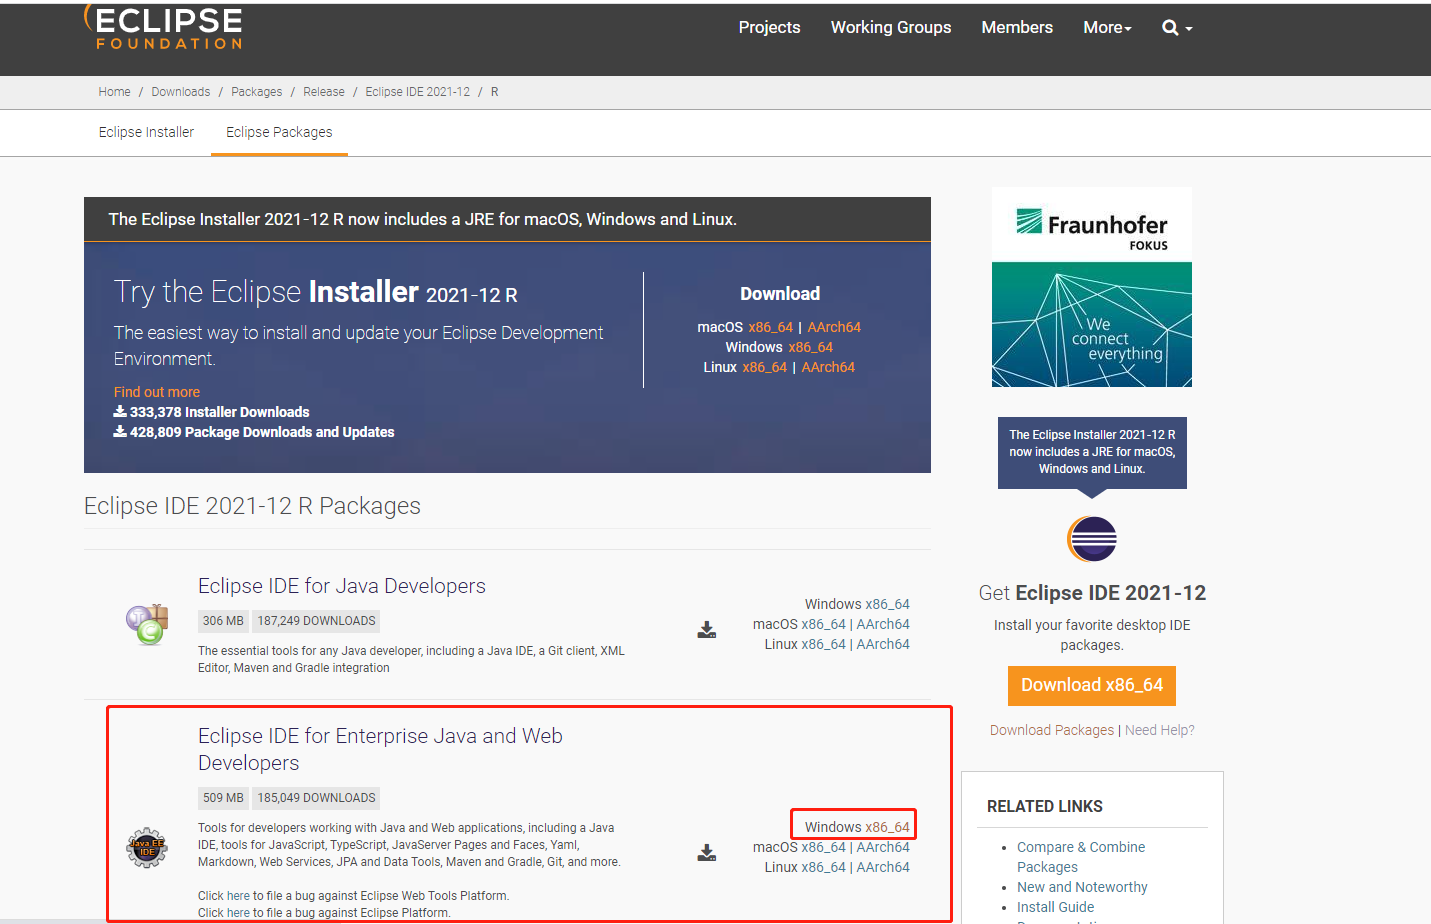Download Java Developers Linux AArch64
The width and height of the screenshot is (1431, 924).
pyautogui.click(x=883, y=644)
